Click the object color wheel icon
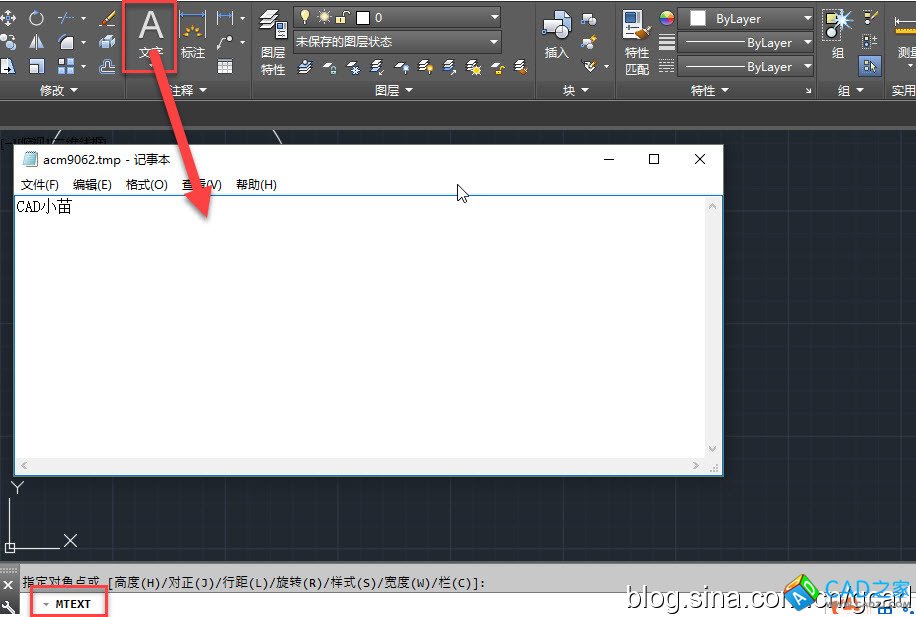 (667, 18)
